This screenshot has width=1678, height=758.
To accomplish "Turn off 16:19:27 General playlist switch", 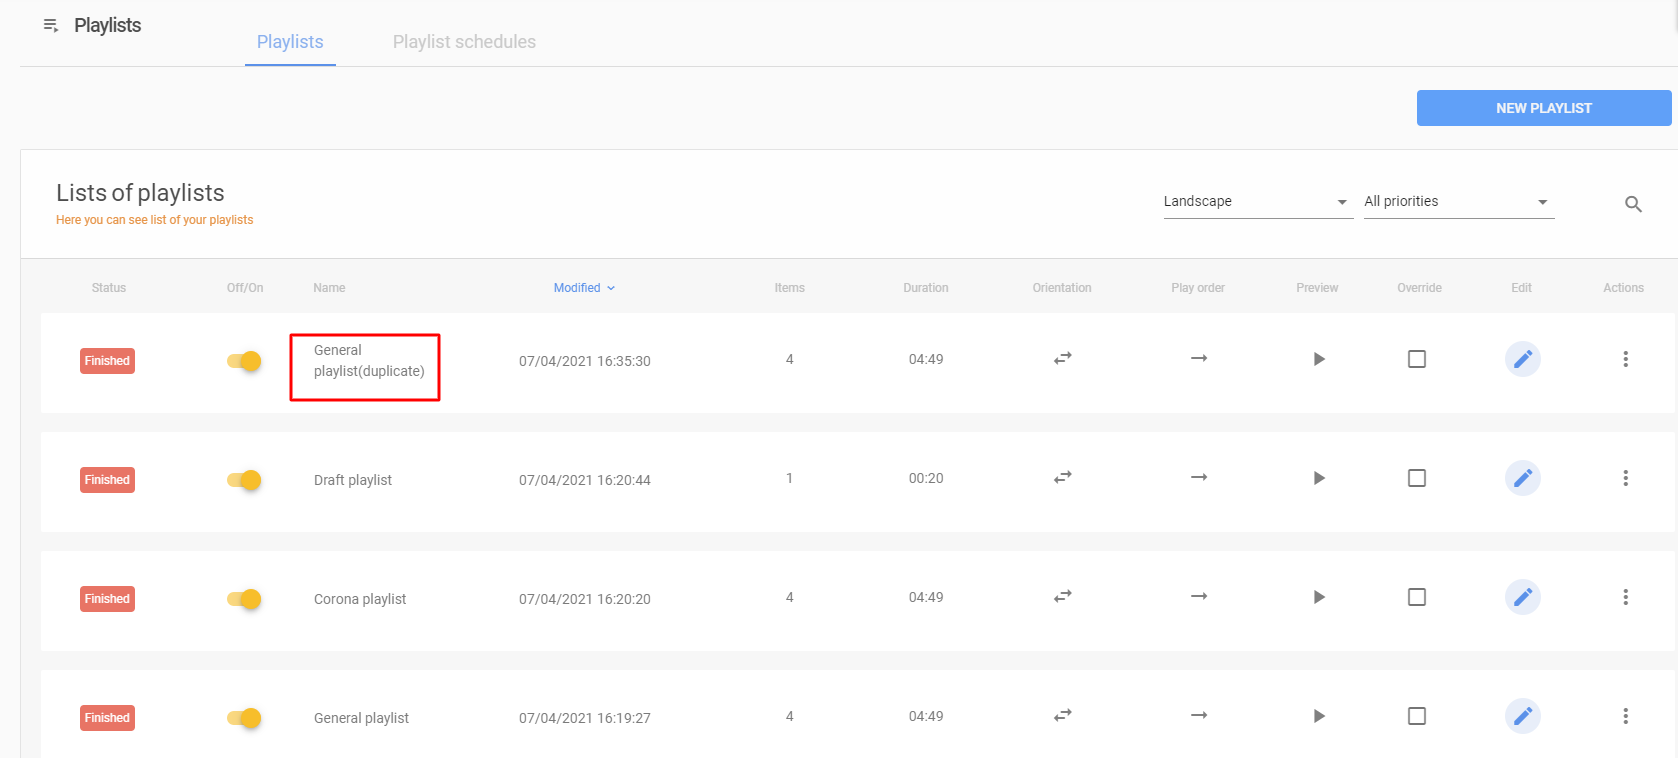I will [244, 718].
